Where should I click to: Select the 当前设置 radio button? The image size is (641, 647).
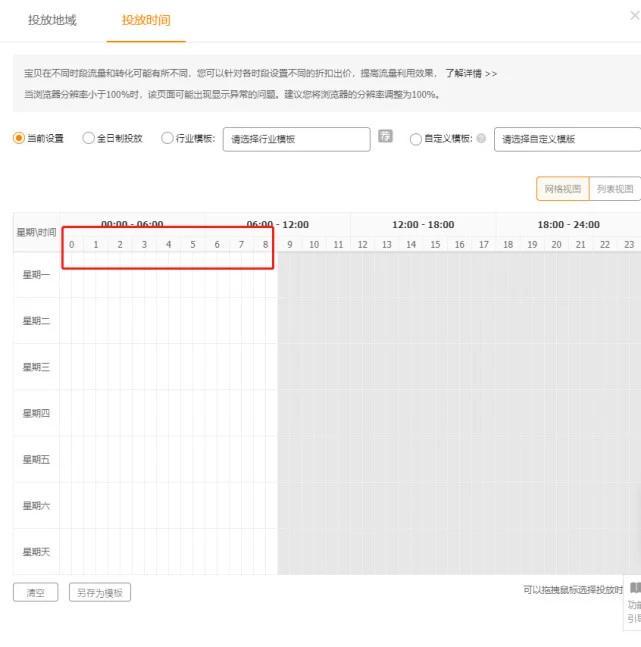click(19, 139)
